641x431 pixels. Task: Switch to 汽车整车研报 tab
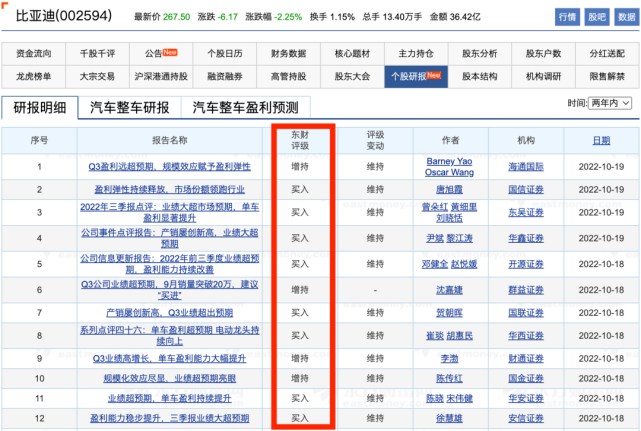click(x=130, y=108)
